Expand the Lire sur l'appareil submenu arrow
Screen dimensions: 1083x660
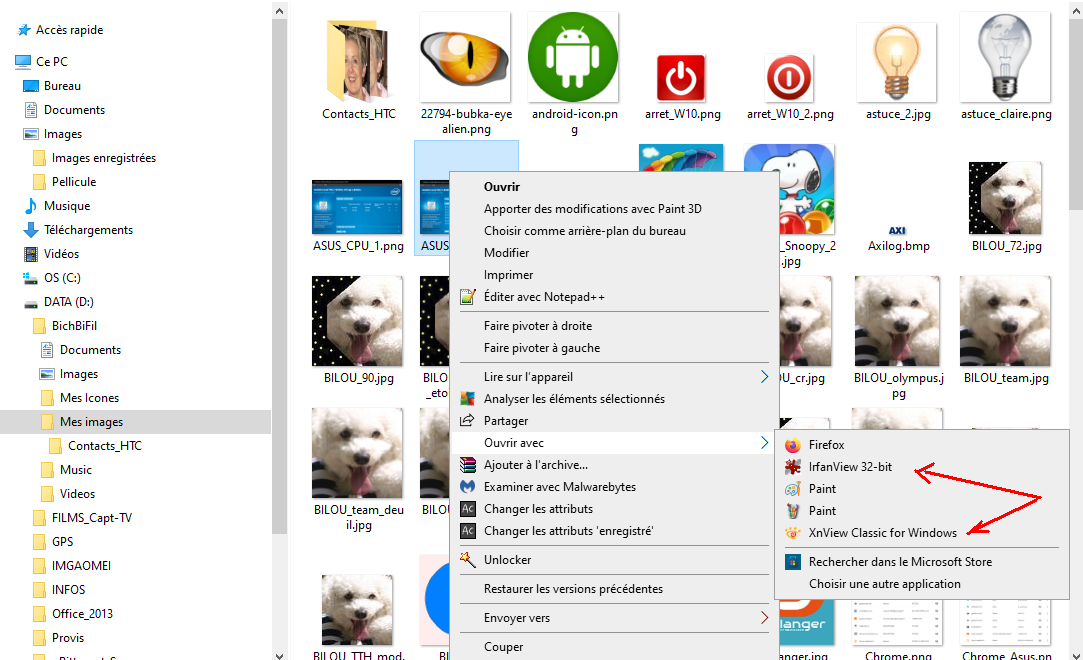764,377
